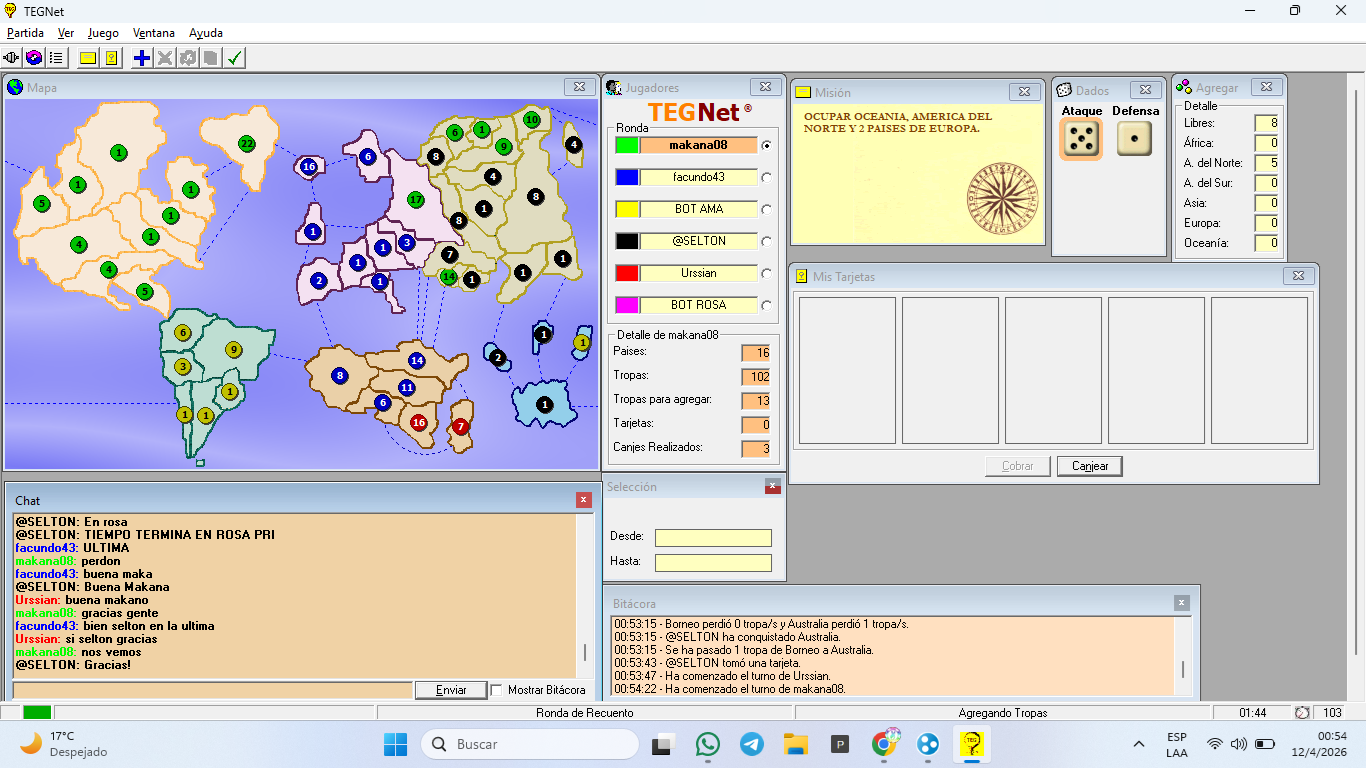
Task: Click the connect plug toolbar icon
Action: point(12,58)
